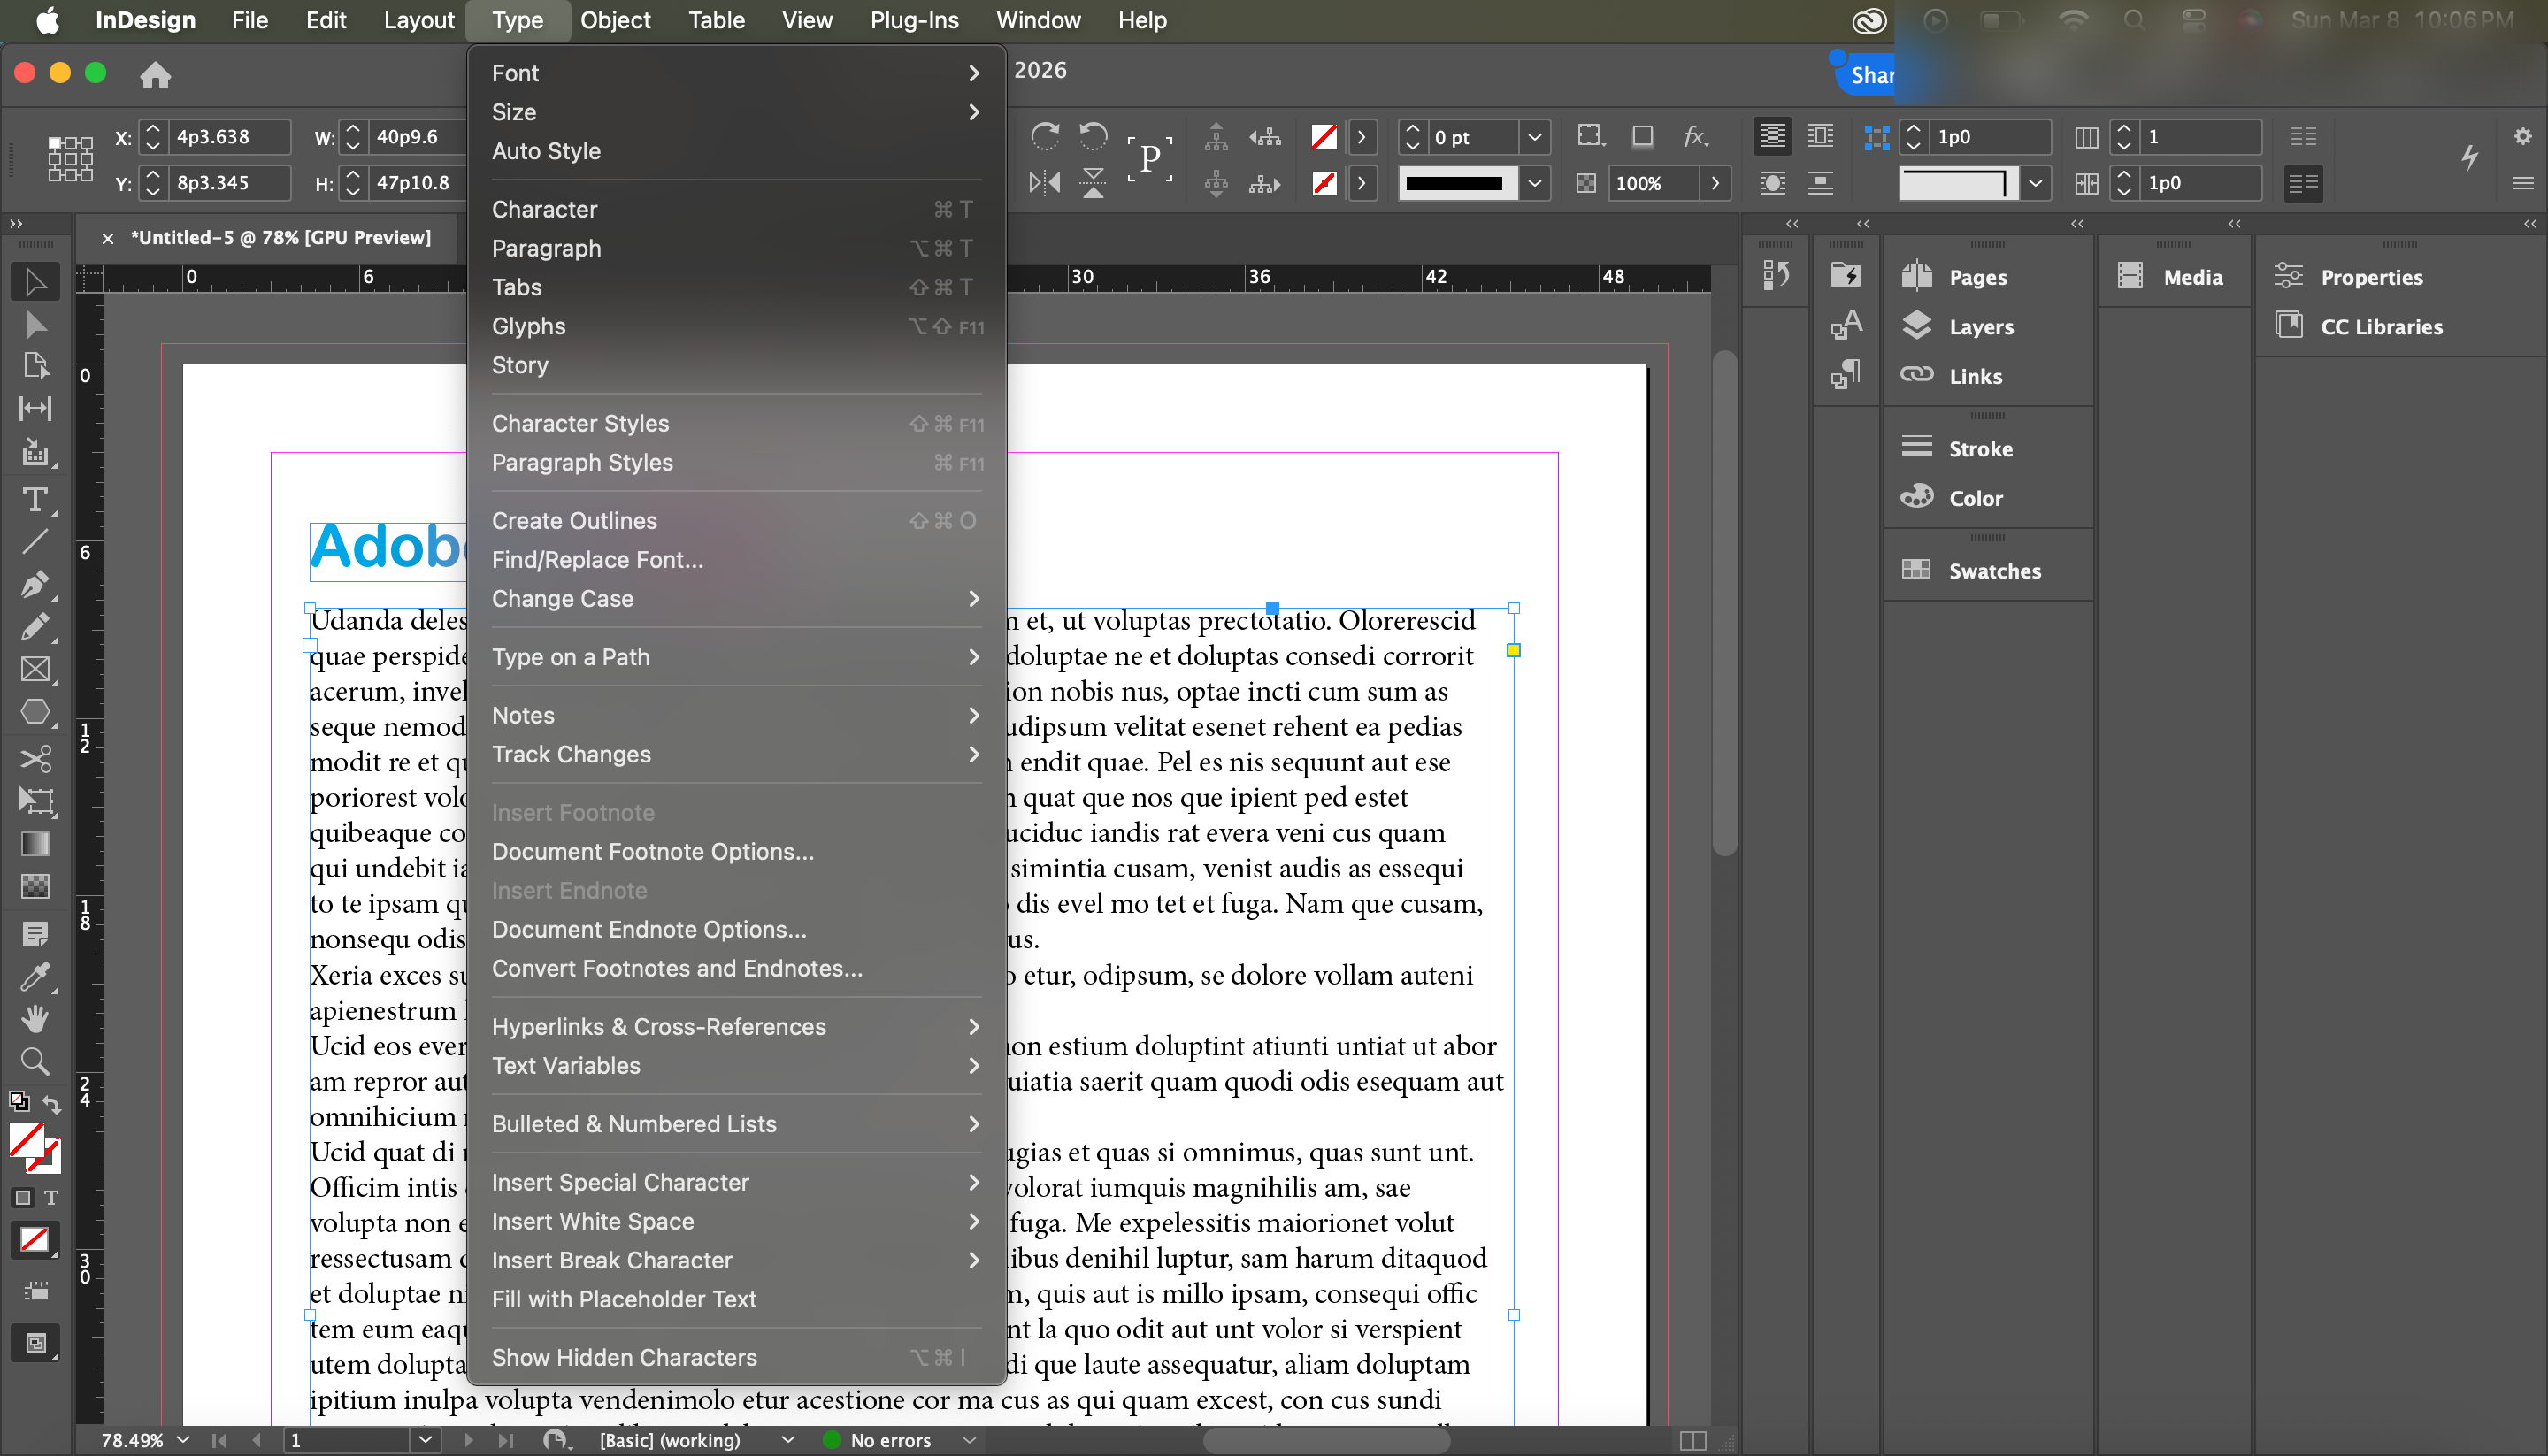Screen dimensions: 2548x1456
Task: Open the preflight profile dropdown
Action: 788,1440
